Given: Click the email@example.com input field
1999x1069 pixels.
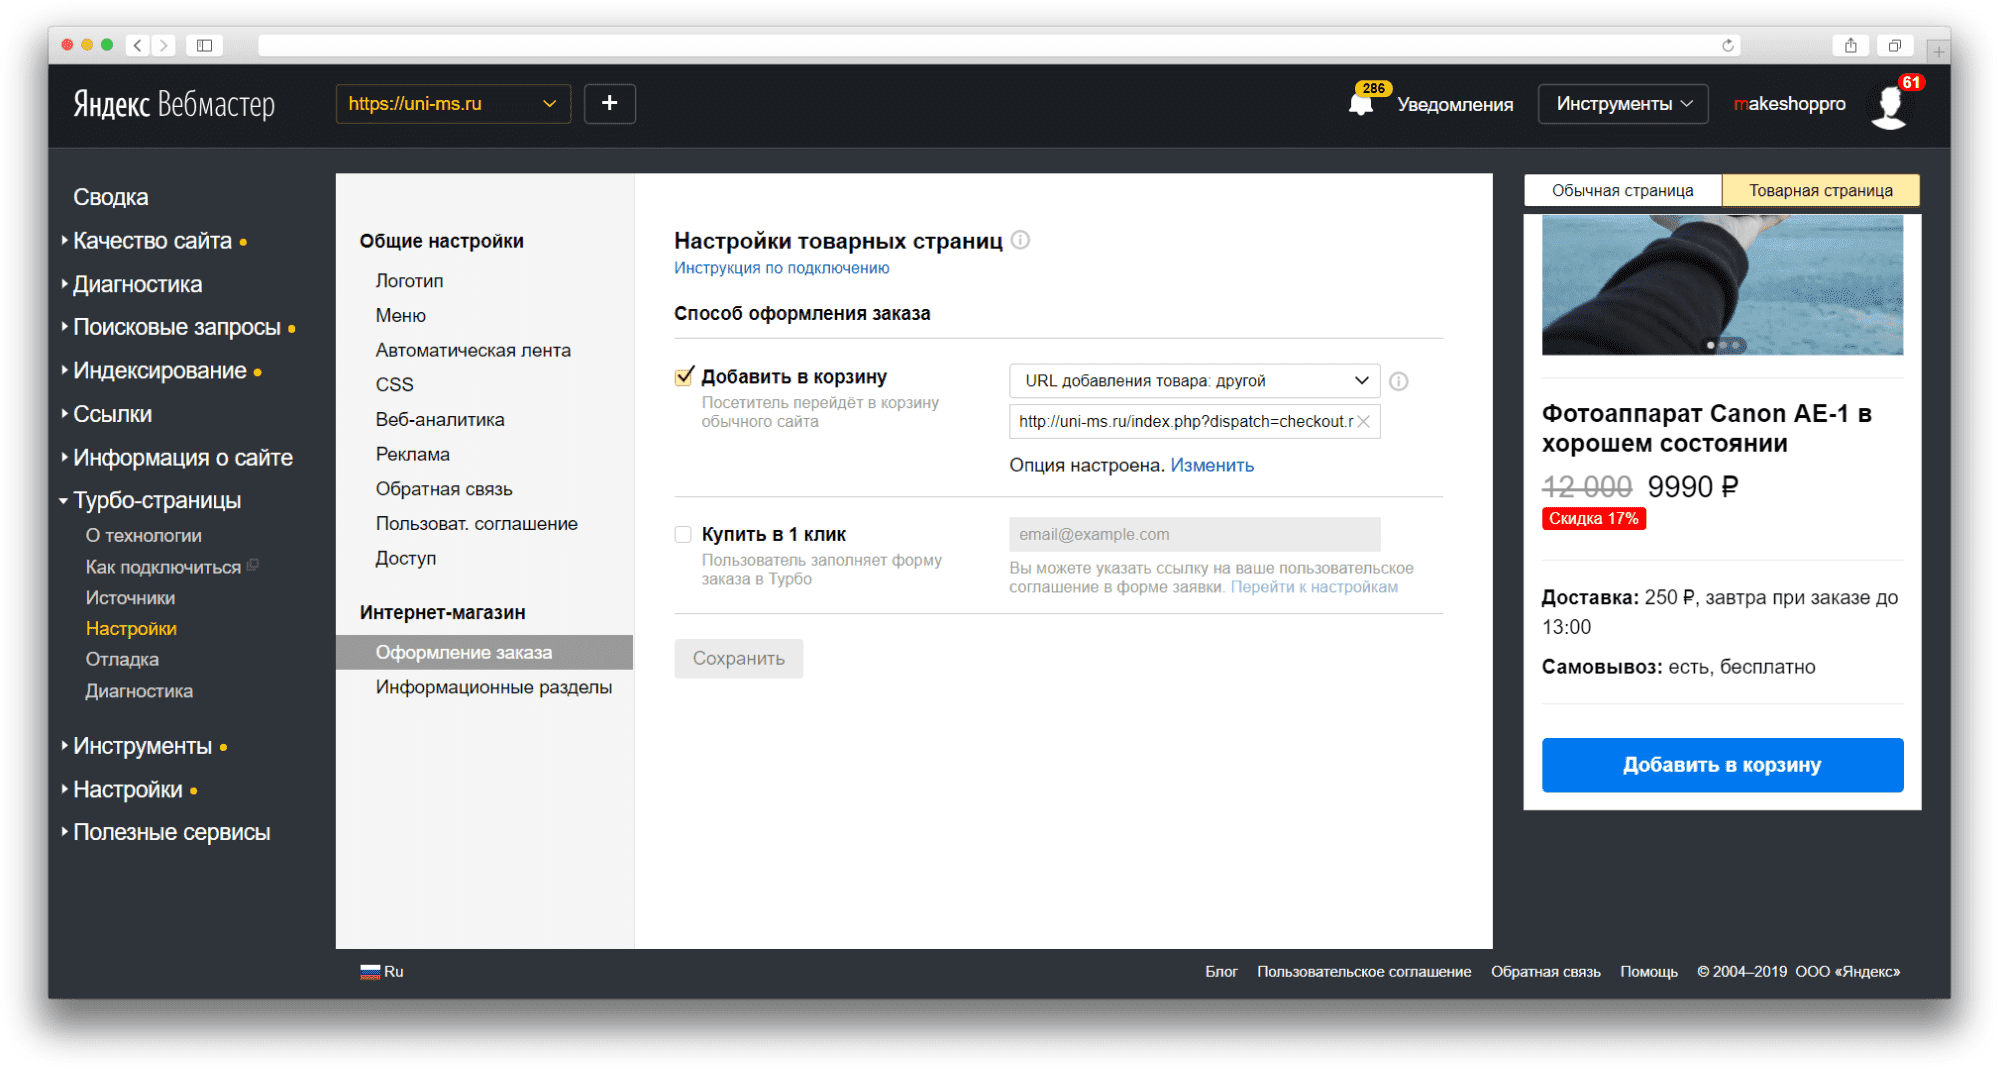Looking at the screenshot, I should coord(1194,534).
